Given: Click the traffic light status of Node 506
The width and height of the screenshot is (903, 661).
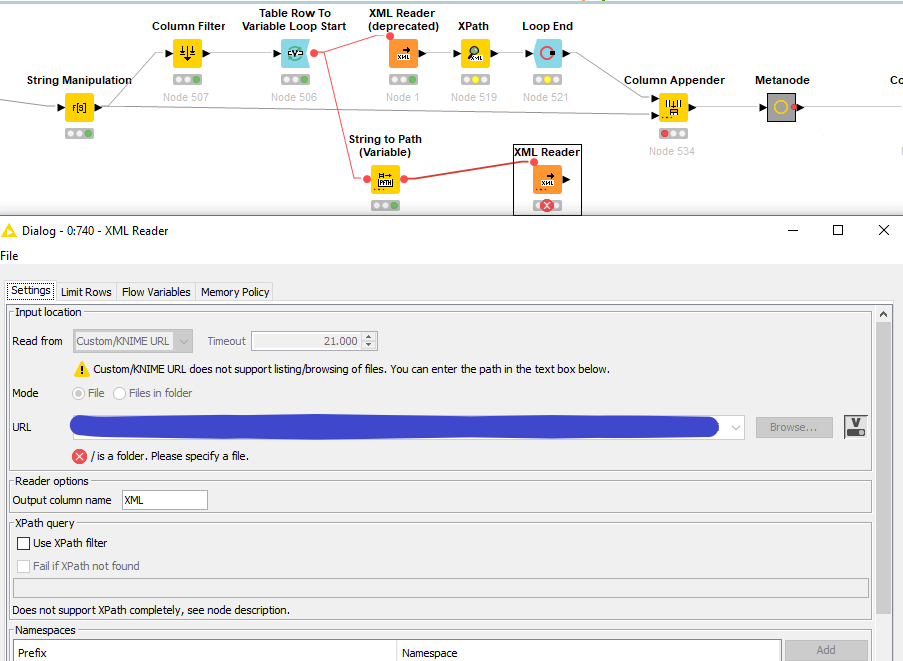Looking at the screenshot, I should 295,79.
